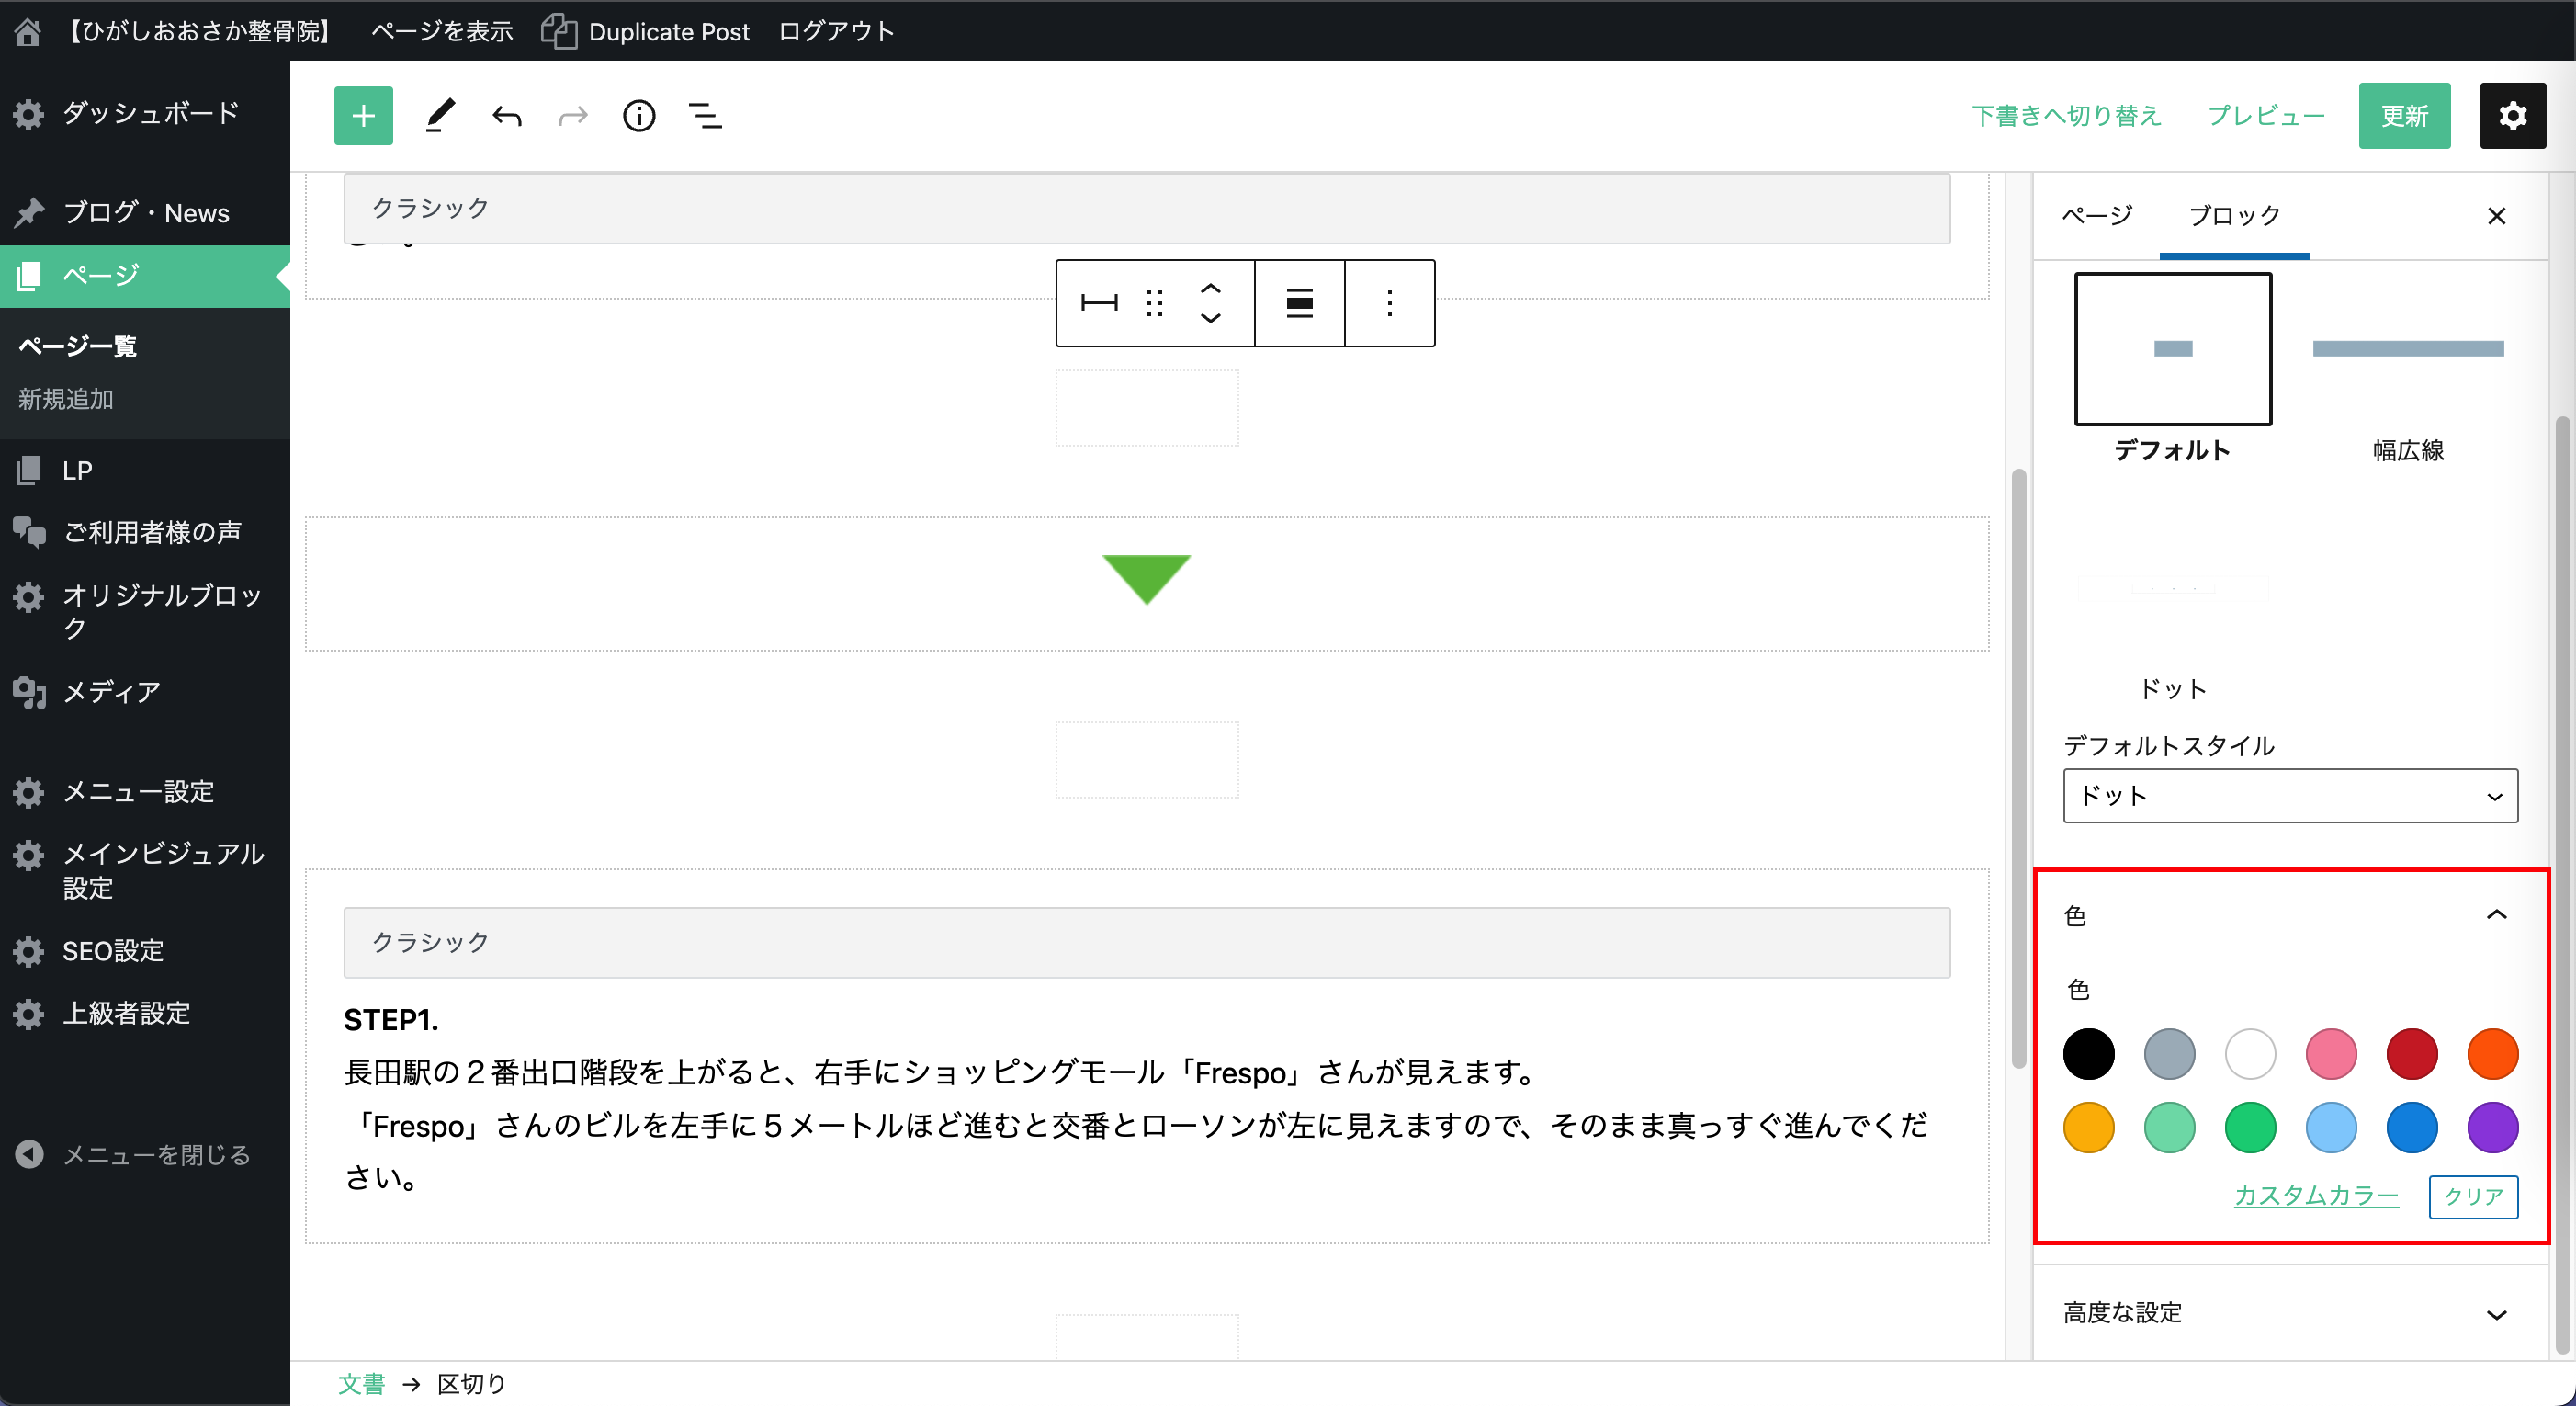Image resolution: width=2576 pixels, height=1406 pixels.
Task: Switch to the ページ sidebar tab
Action: [x=2096, y=215]
